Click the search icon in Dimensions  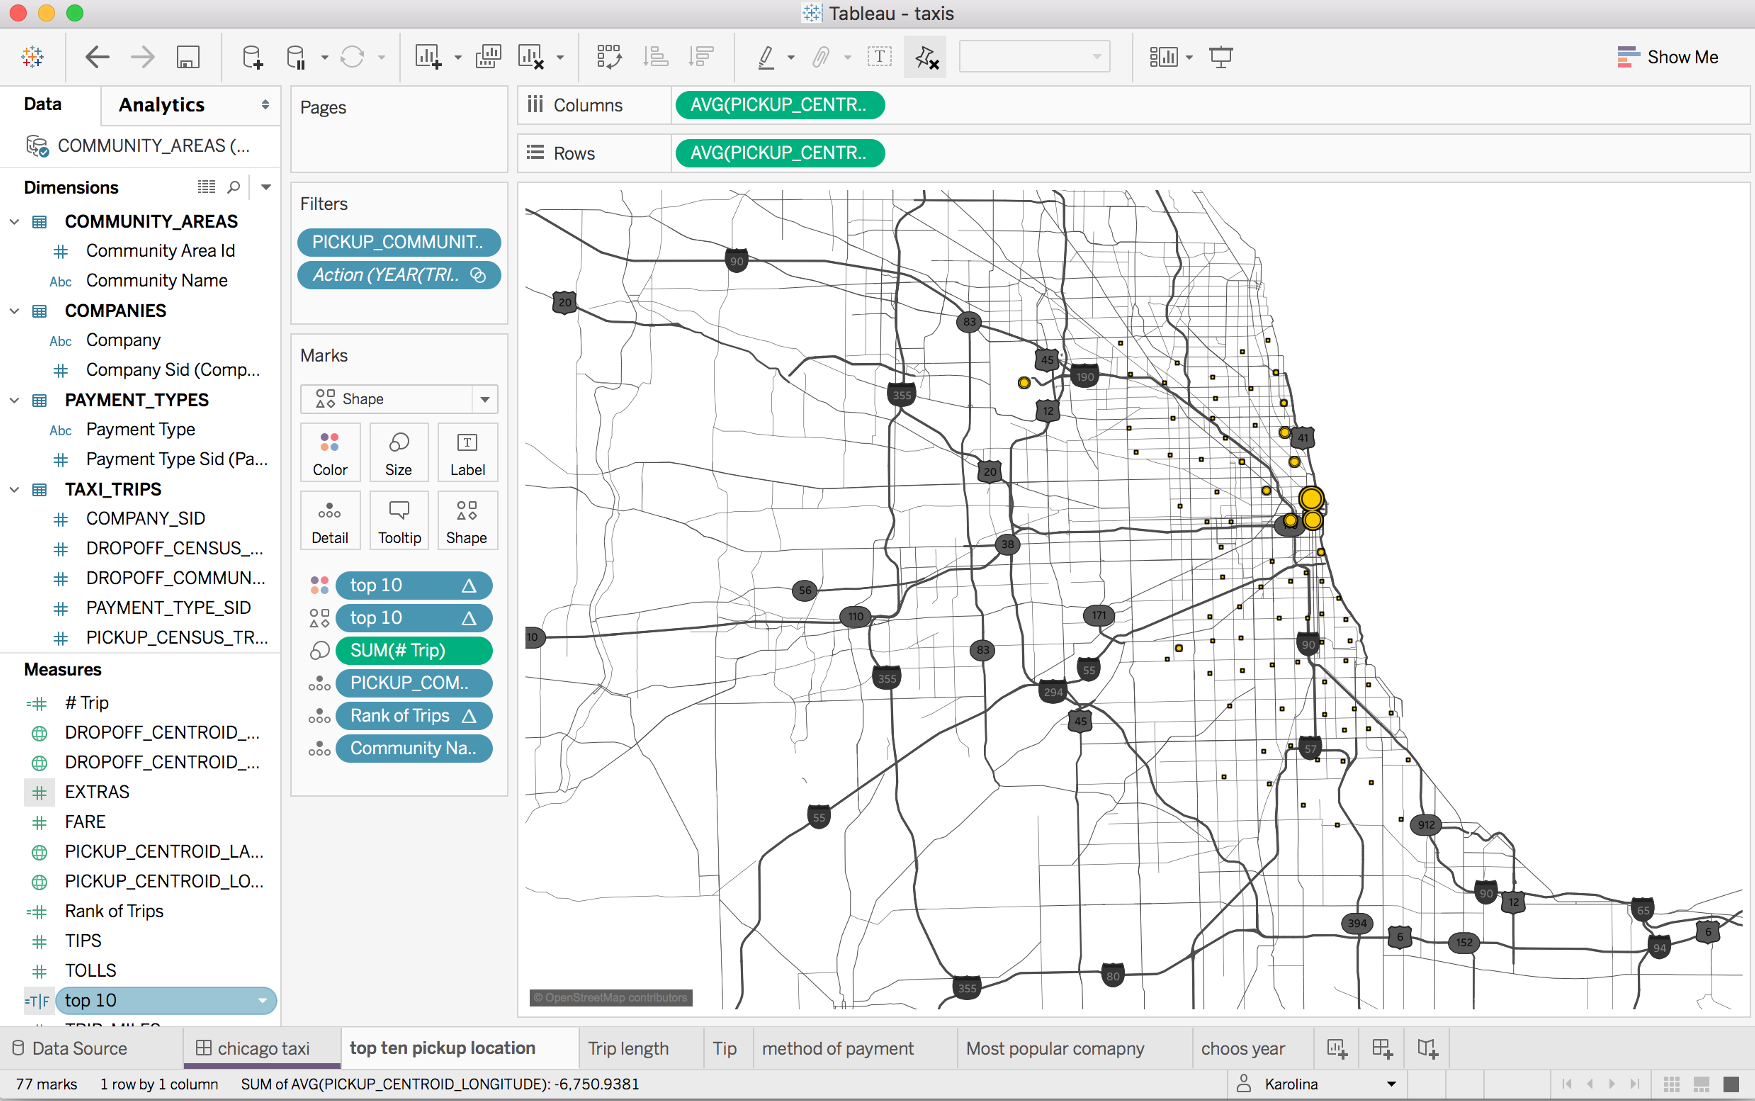pos(234,187)
